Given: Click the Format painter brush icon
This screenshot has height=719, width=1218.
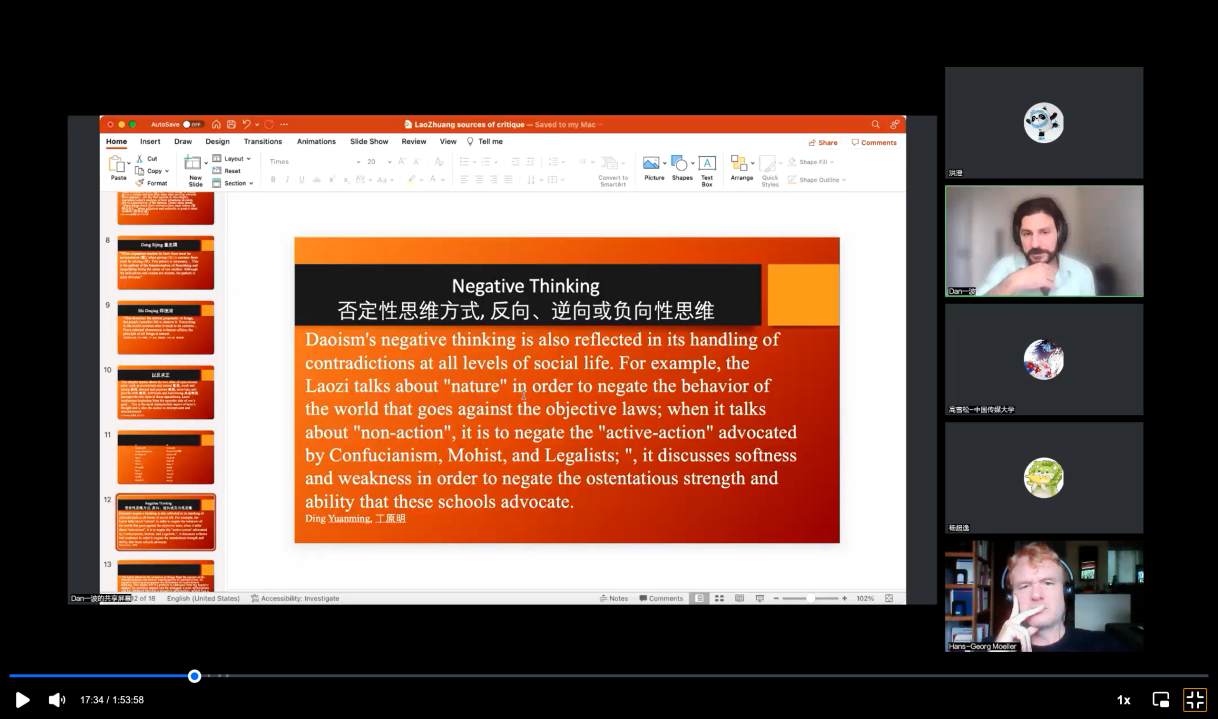Looking at the screenshot, I should 140,183.
